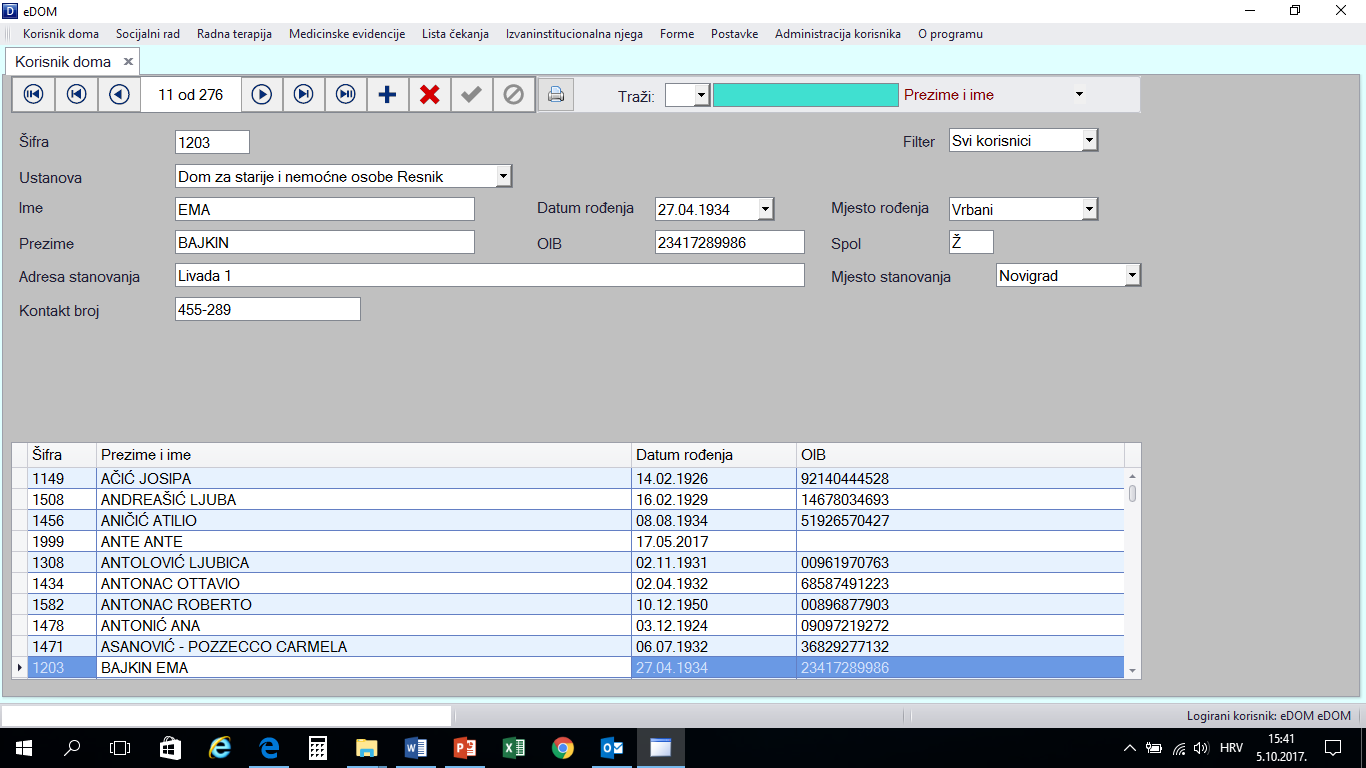Image resolution: width=1366 pixels, height=768 pixels.
Task: Click the OIB input field
Action: point(730,242)
